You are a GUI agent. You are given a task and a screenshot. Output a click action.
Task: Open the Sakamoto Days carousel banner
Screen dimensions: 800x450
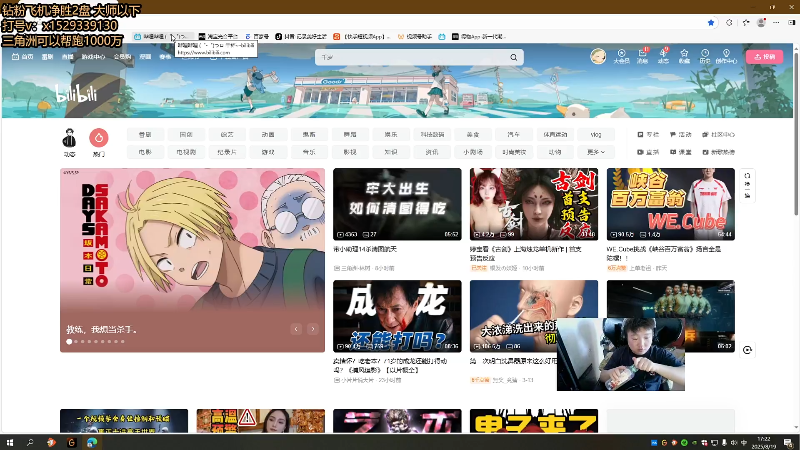click(x=192, y=260)
